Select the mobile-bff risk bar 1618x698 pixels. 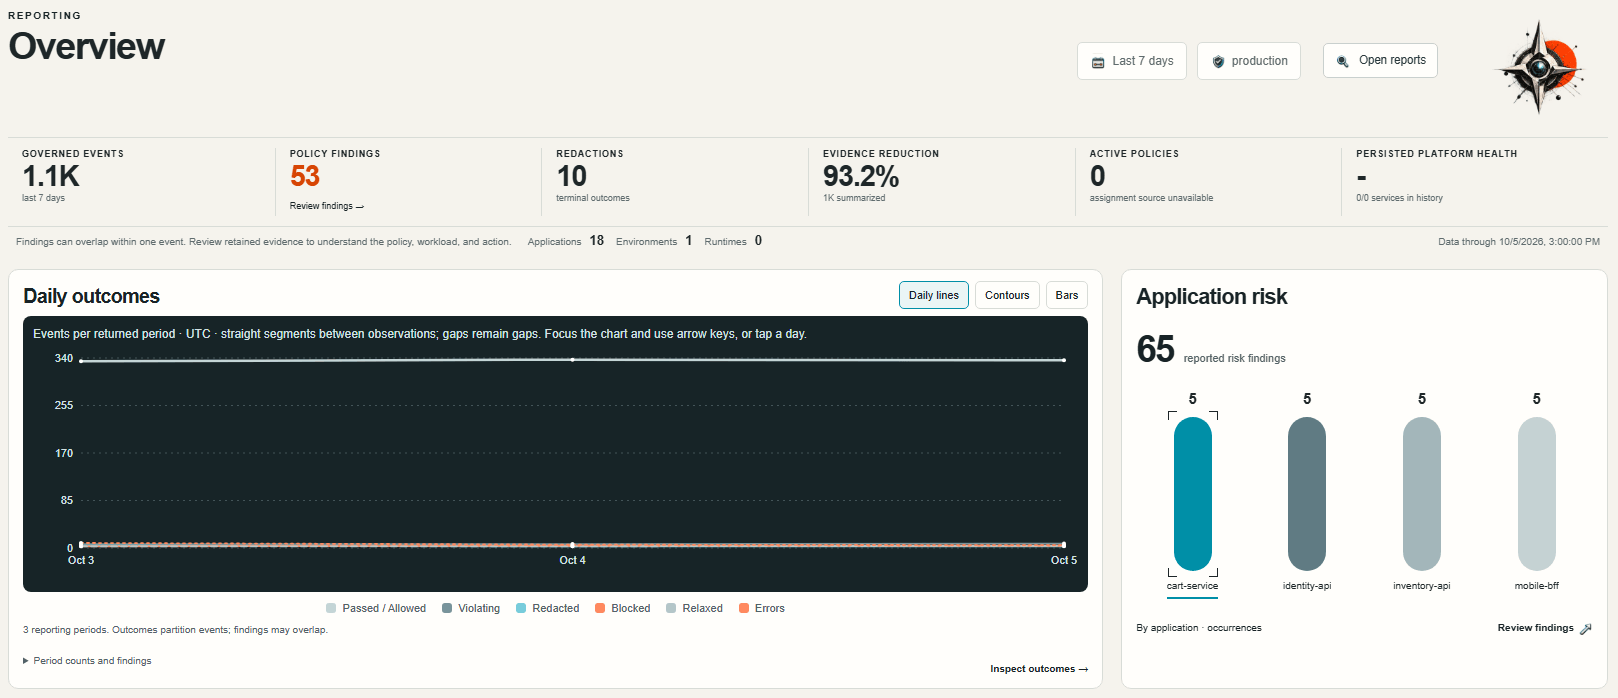tap(1537, 494)
